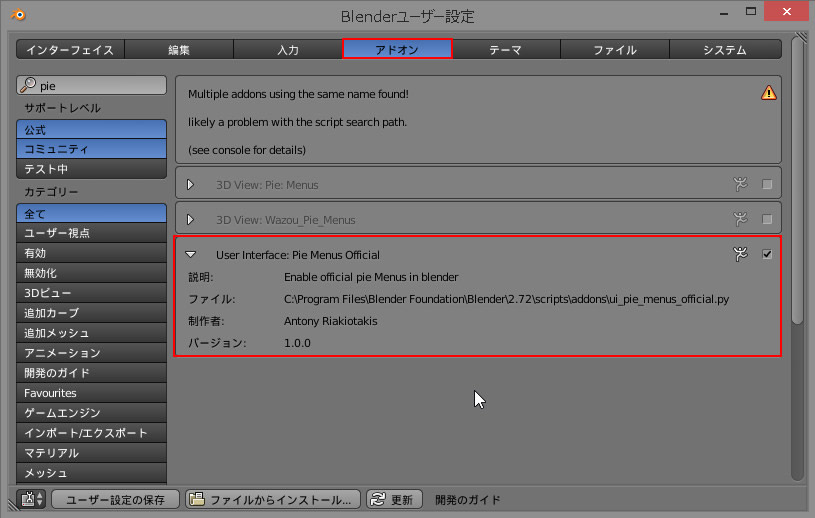Switch to the 編集 tab

pyautogui.click(x=179, y=49)
